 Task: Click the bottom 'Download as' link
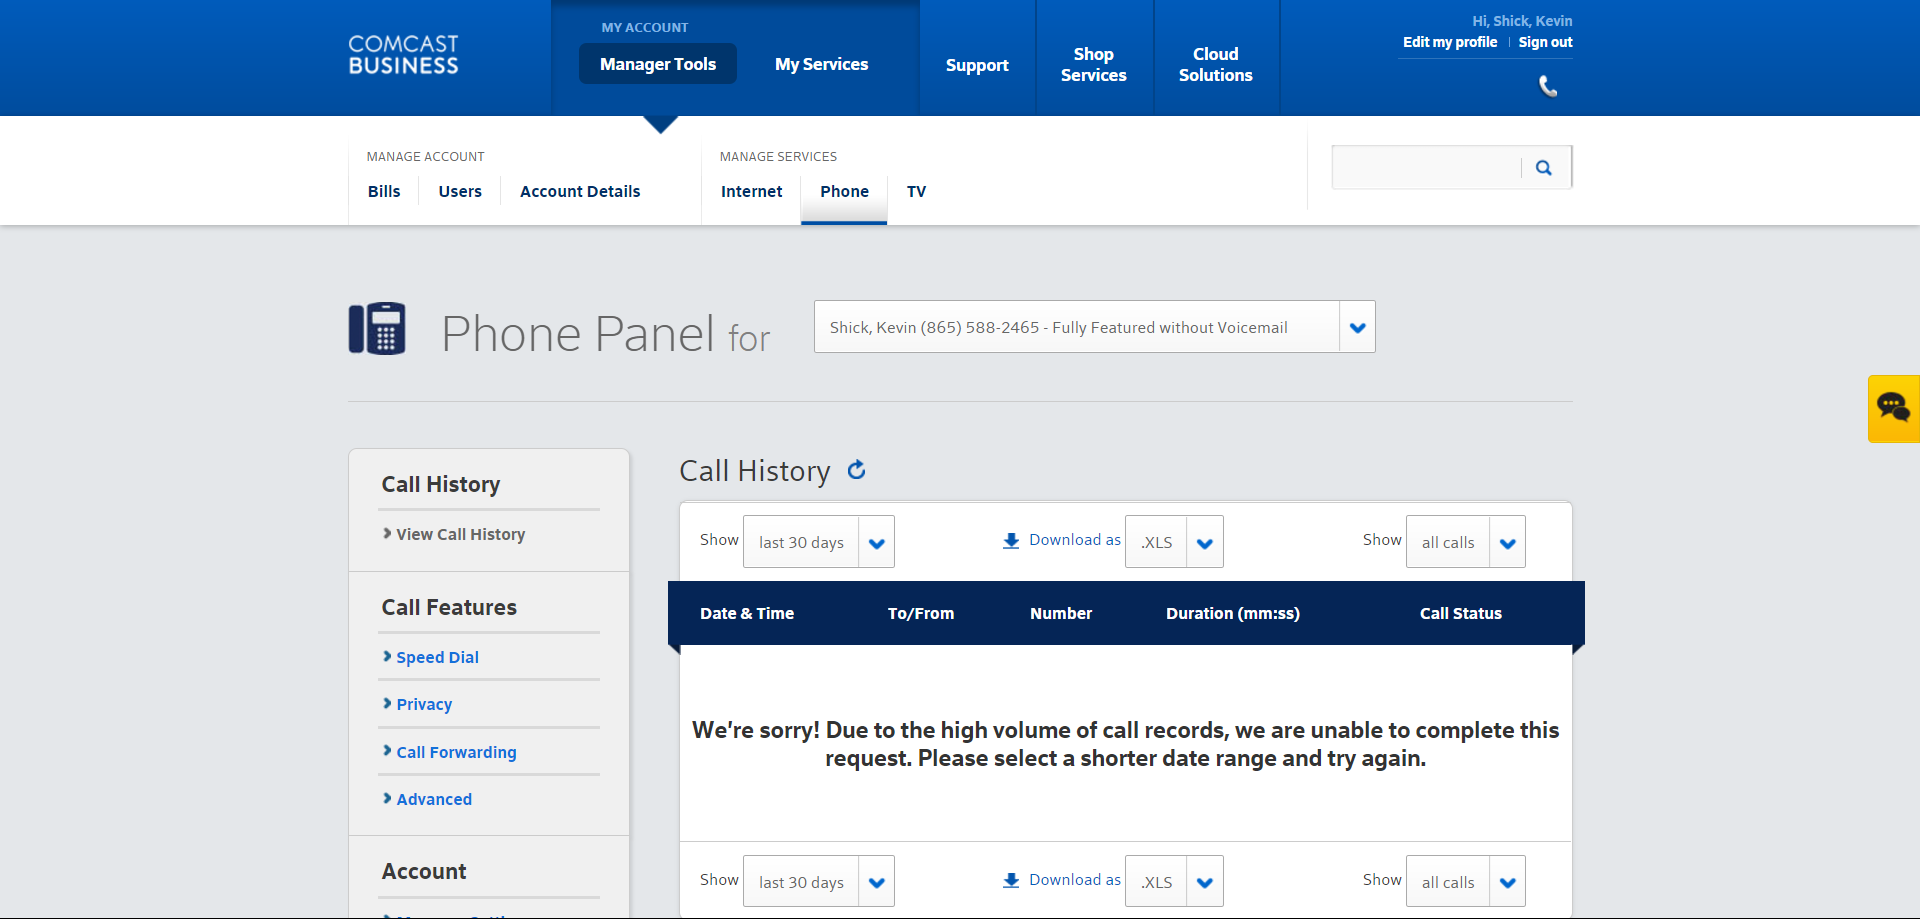pyautogui.click(x=1075, y=880)
